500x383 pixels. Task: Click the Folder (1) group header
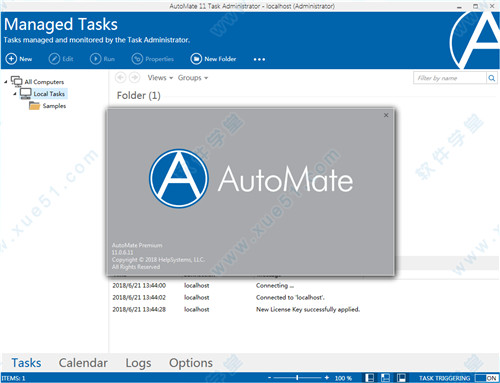tap(139, 96)
